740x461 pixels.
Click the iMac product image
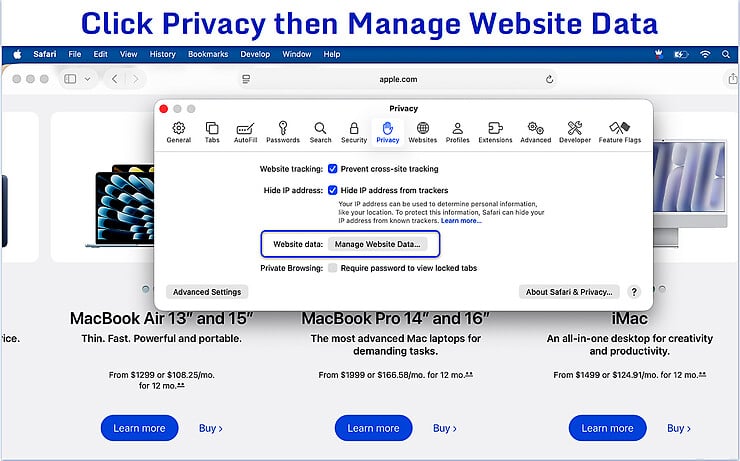[x=690, y=193]
